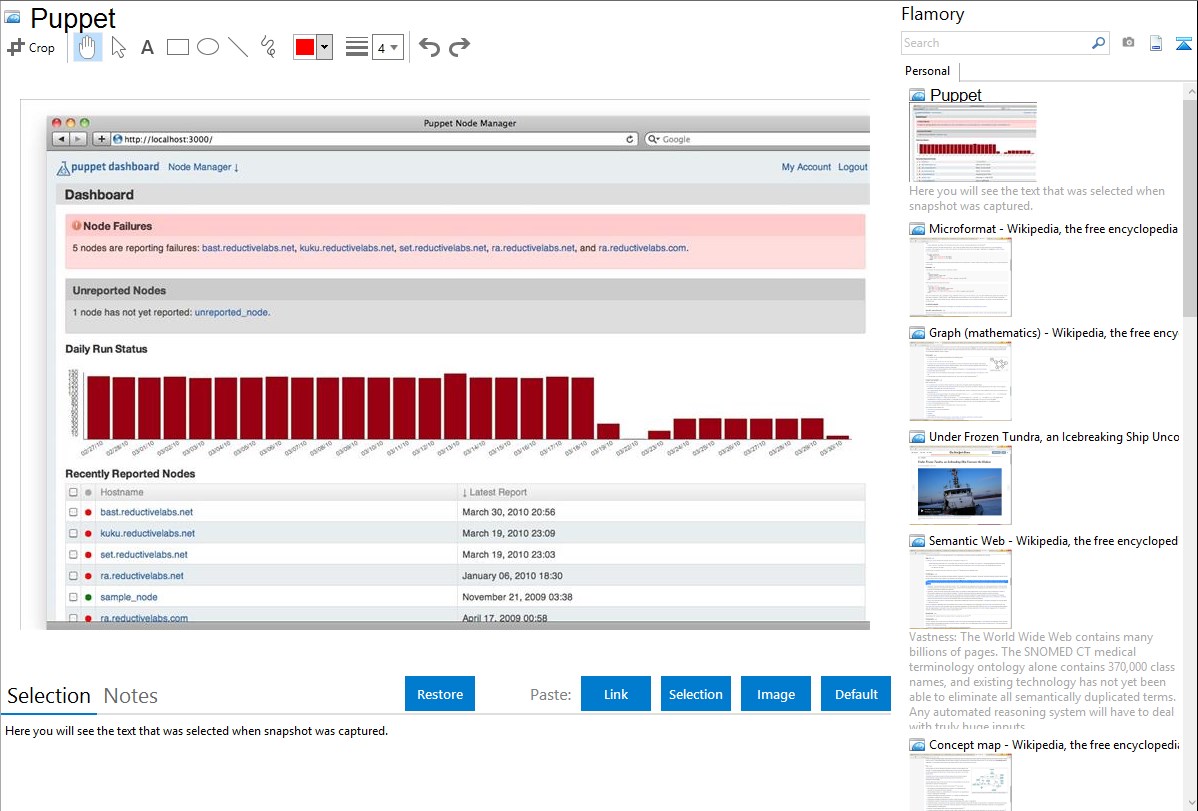1198x811 pixels.
Task: Select the ellipse shape tool
Action: coord(208,47)
